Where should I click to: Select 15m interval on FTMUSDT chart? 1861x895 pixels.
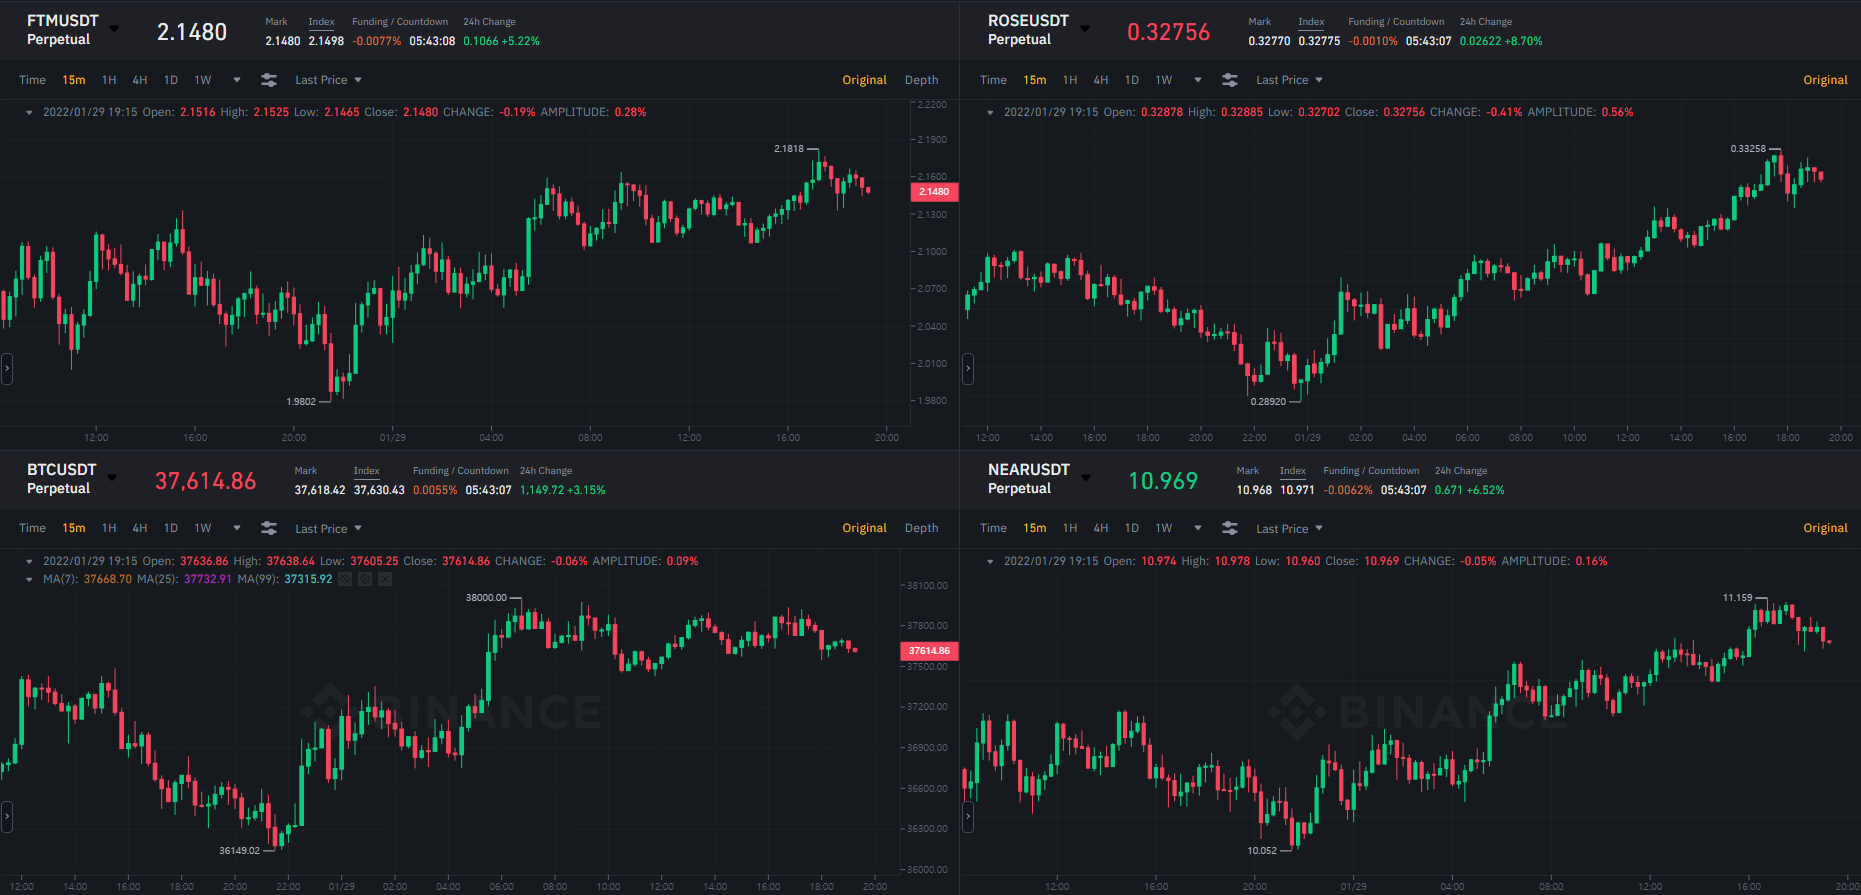point(74,80)
